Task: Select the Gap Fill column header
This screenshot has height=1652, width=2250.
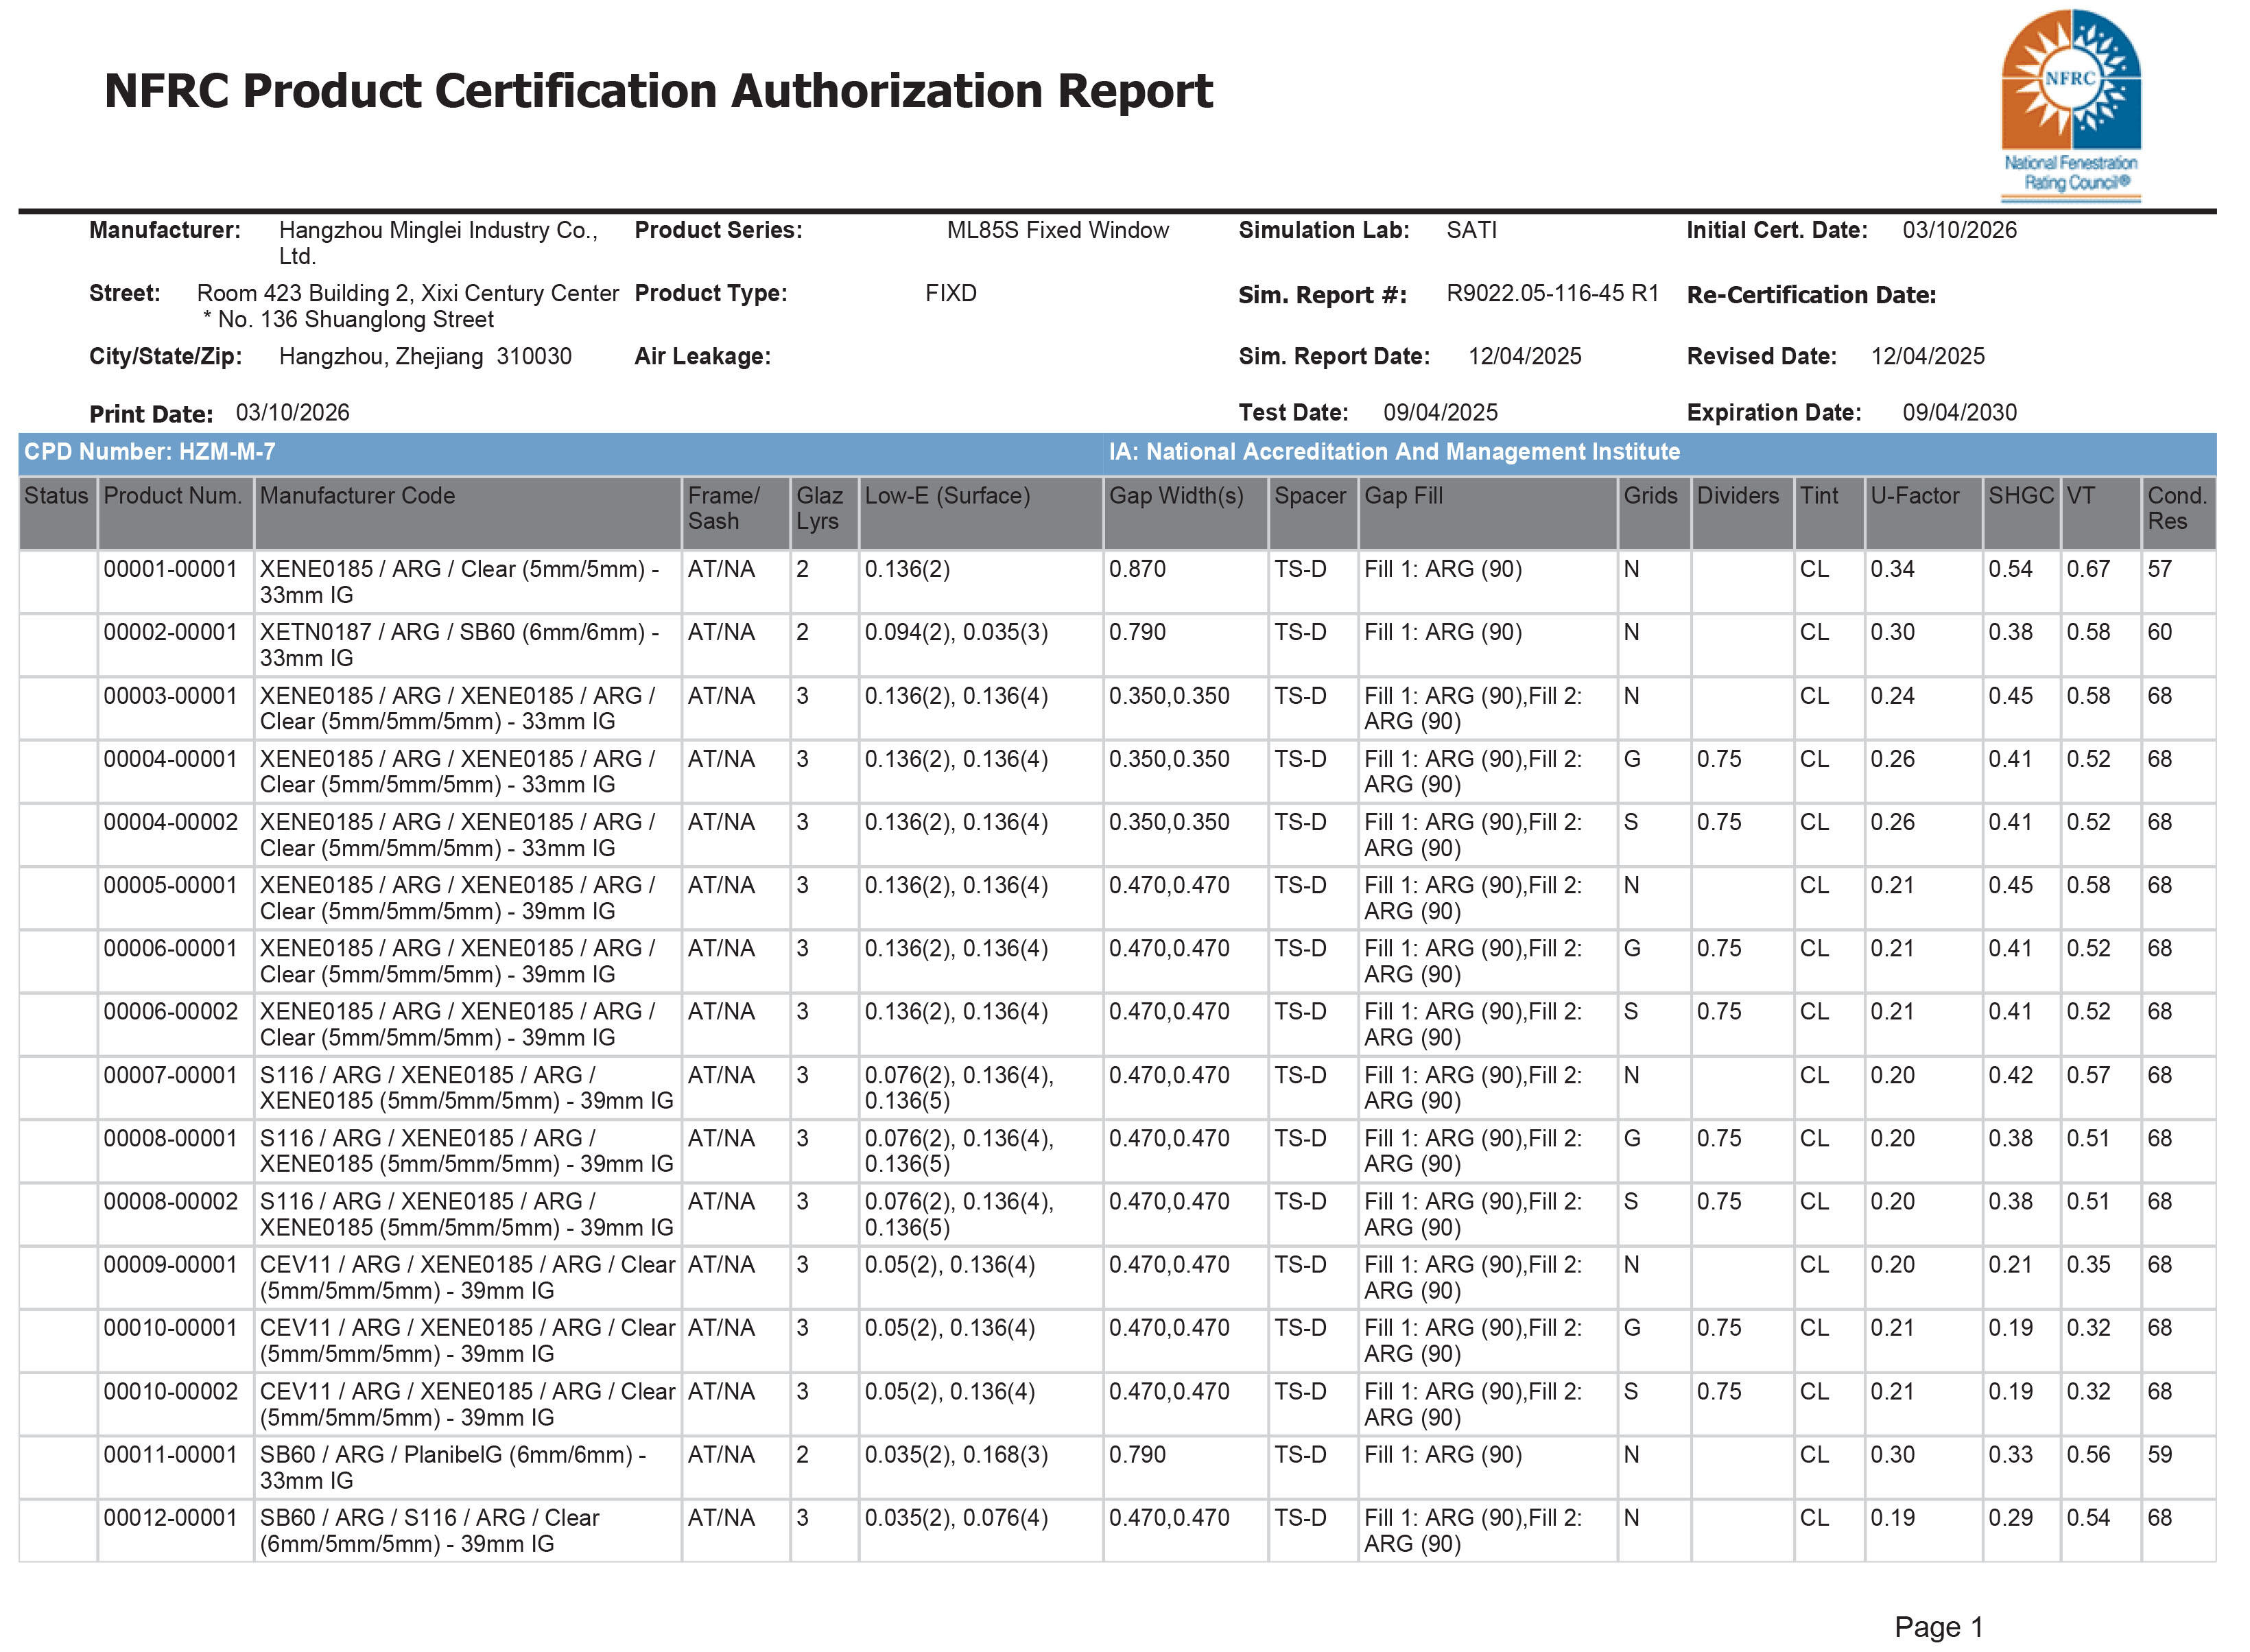Action: coord(1403,496)
